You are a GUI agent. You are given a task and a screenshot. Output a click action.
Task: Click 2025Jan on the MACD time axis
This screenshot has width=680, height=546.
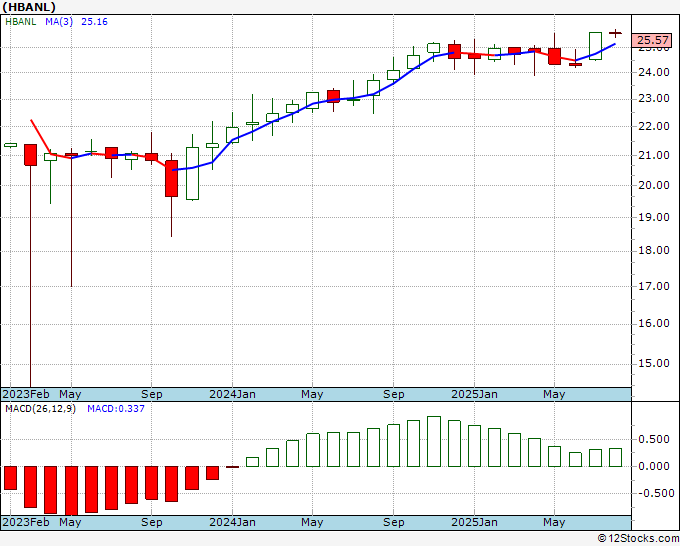click(474, 522)
